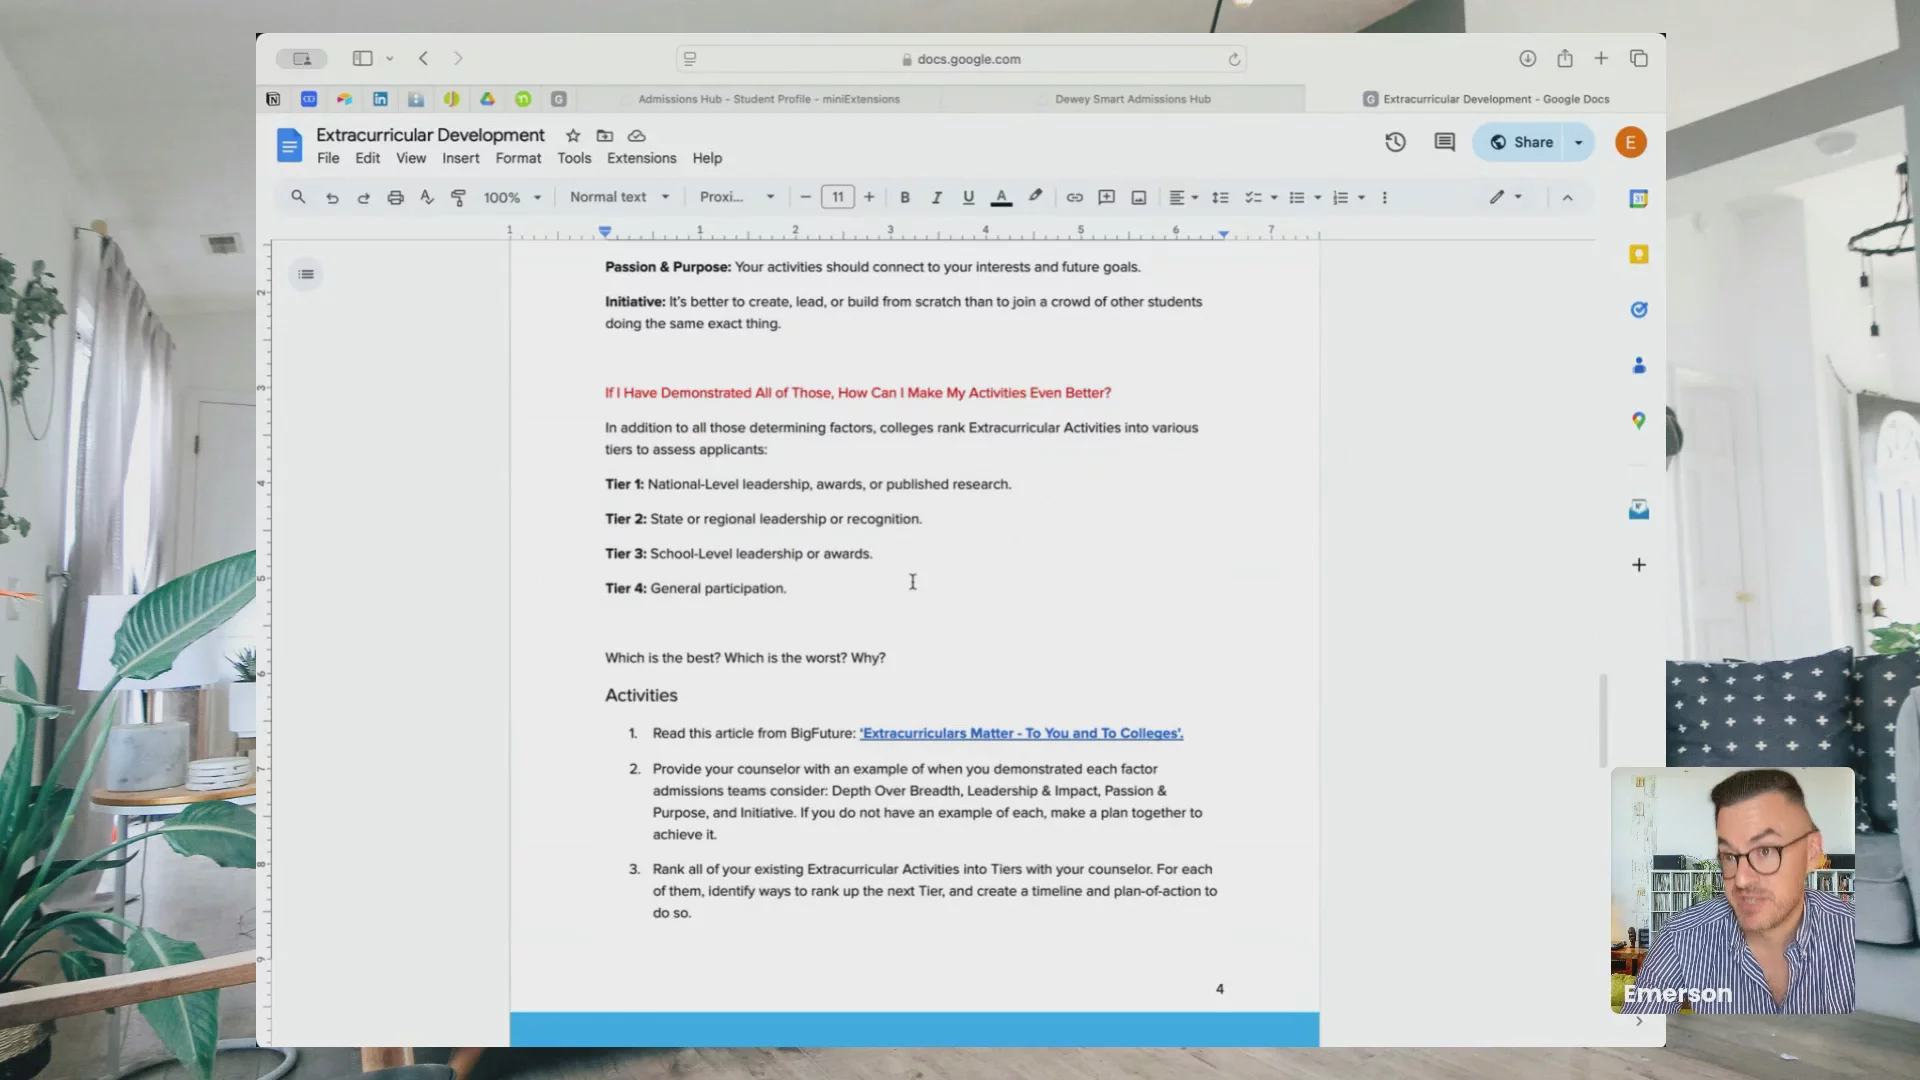Increase font size with plus
Screen dimensions: 1920x1080
(869, 198)
